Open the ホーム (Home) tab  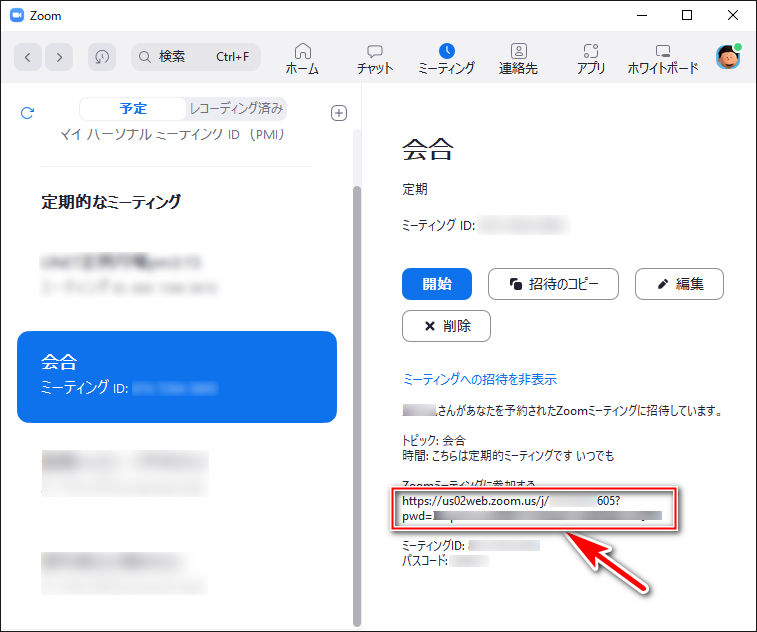coord(302,58)
